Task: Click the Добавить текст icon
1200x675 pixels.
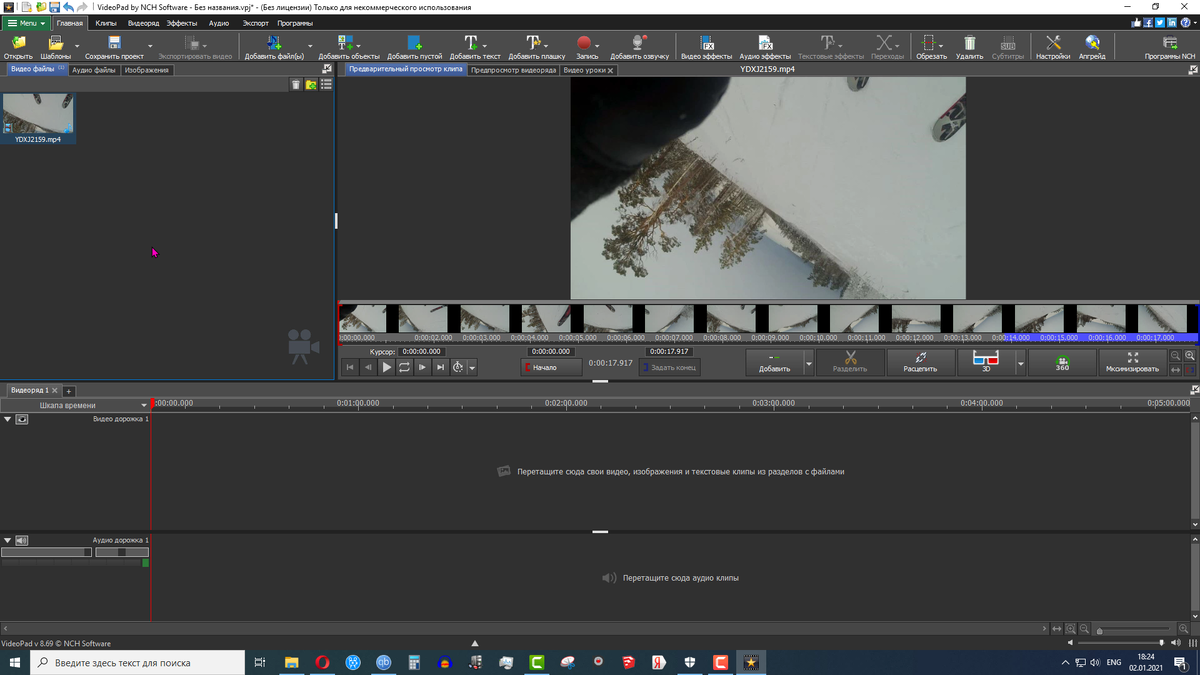Action: tap(470, 45)
